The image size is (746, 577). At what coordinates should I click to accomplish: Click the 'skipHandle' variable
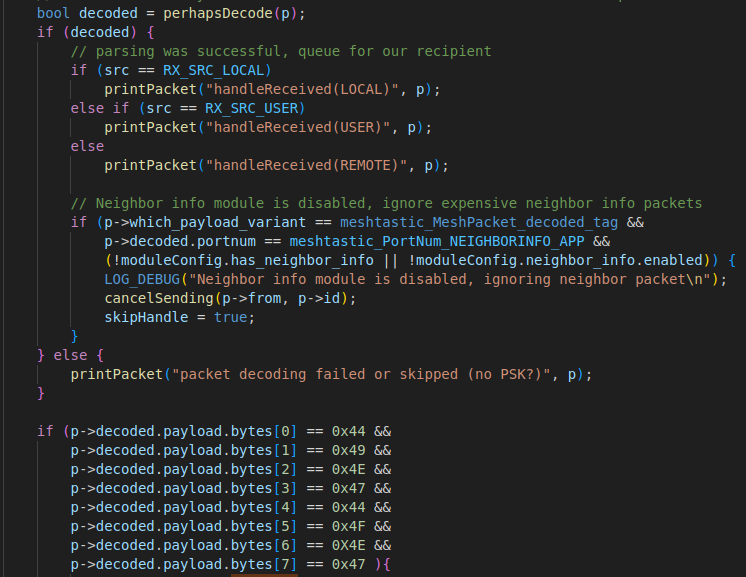coord(146,317)
